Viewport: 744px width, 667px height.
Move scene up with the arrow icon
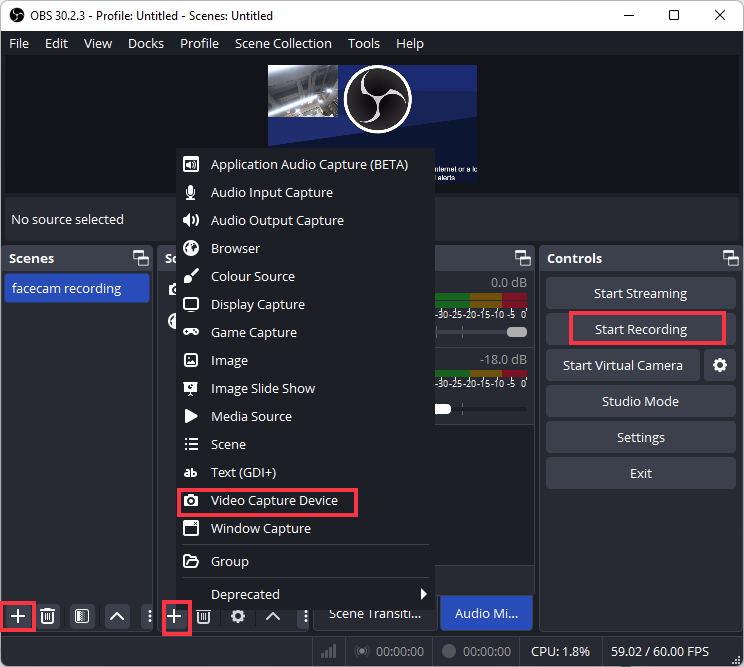click(117, 616)
